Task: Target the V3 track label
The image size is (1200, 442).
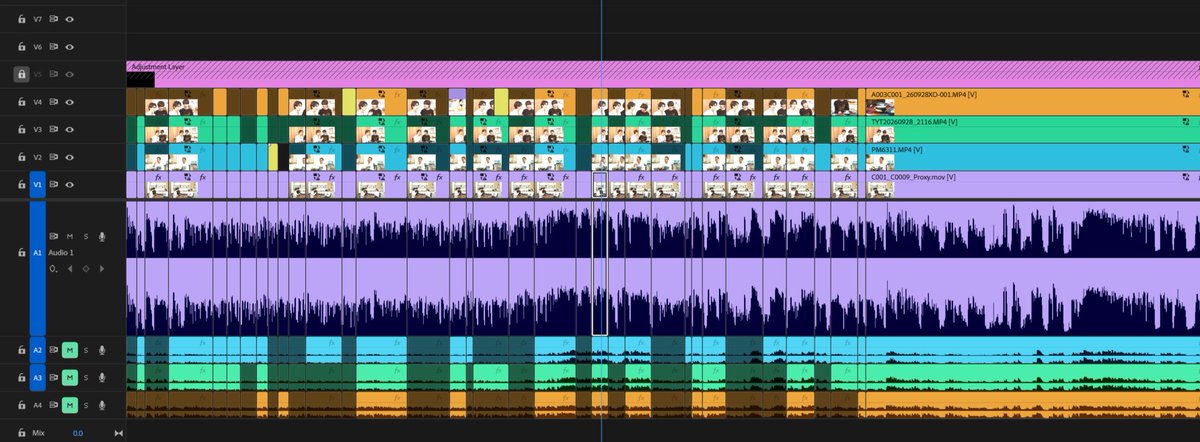Action: click(x=38, y=129)
